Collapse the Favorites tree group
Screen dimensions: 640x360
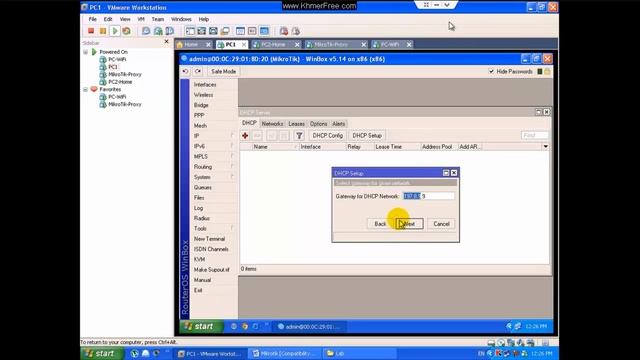coord(85,89)
